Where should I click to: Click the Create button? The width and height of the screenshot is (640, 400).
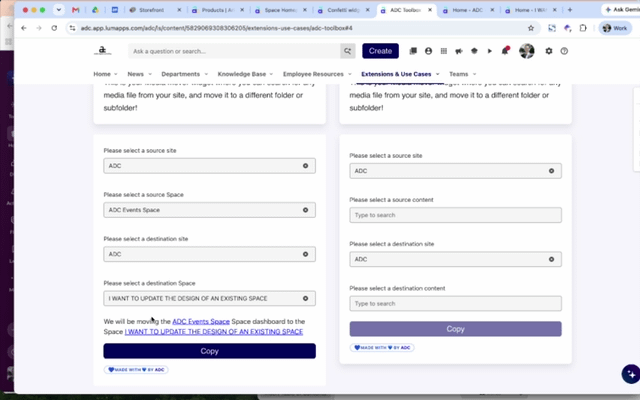380,51
